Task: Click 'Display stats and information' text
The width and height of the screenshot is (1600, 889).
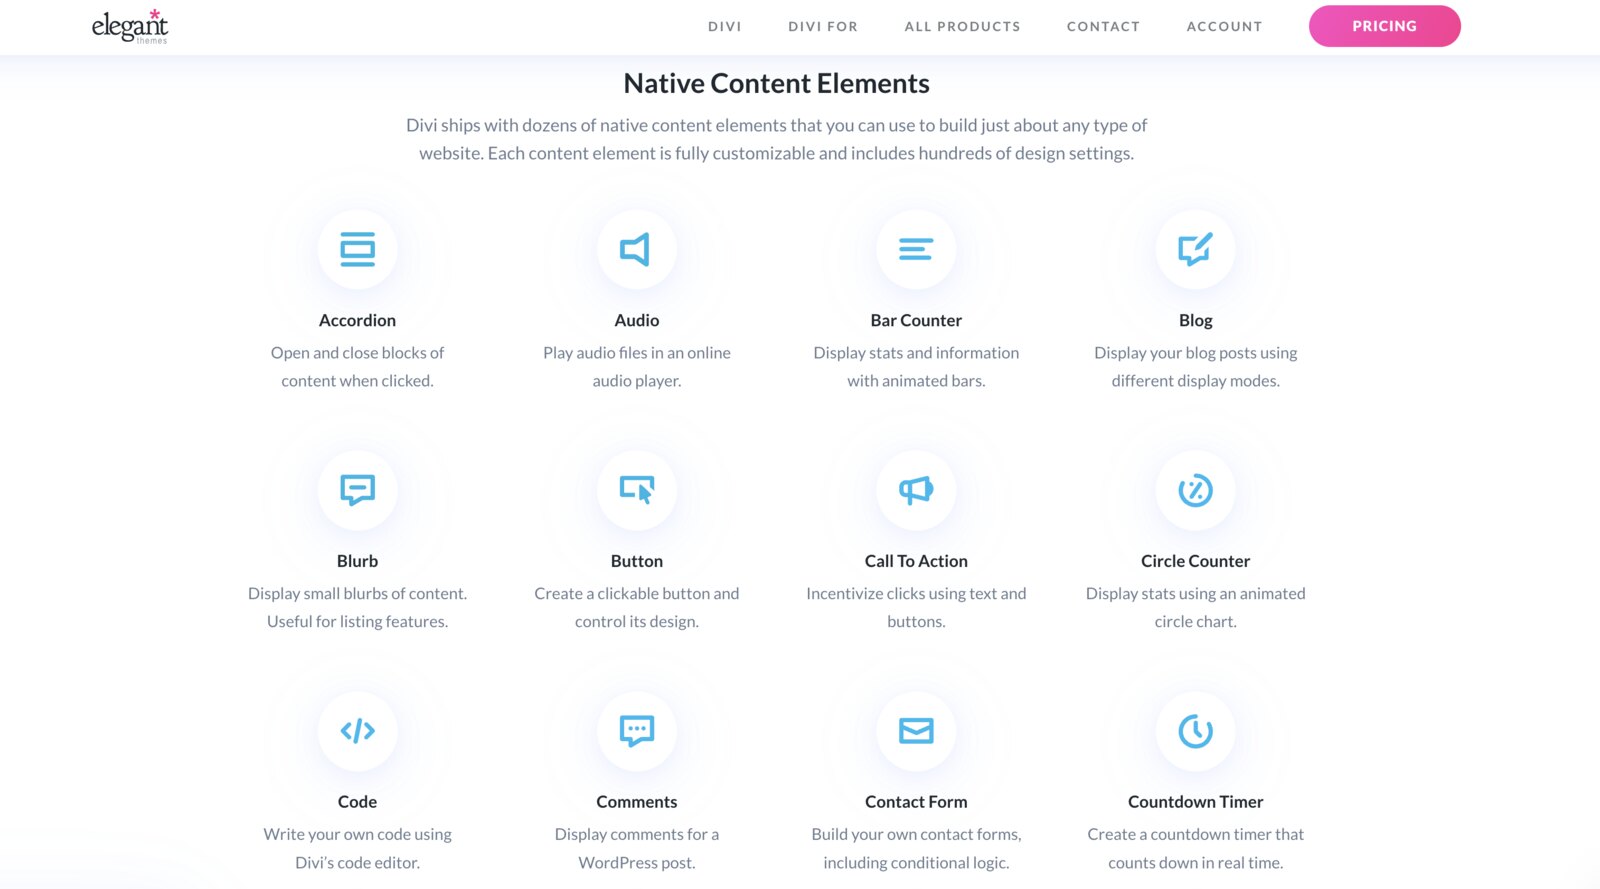Action: tap(916, 353)
